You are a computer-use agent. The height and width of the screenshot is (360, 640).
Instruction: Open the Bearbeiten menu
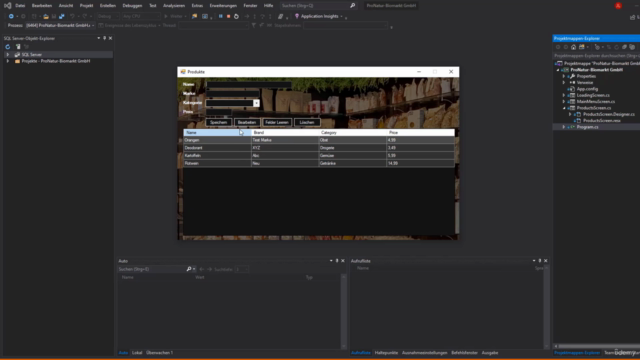42,6
